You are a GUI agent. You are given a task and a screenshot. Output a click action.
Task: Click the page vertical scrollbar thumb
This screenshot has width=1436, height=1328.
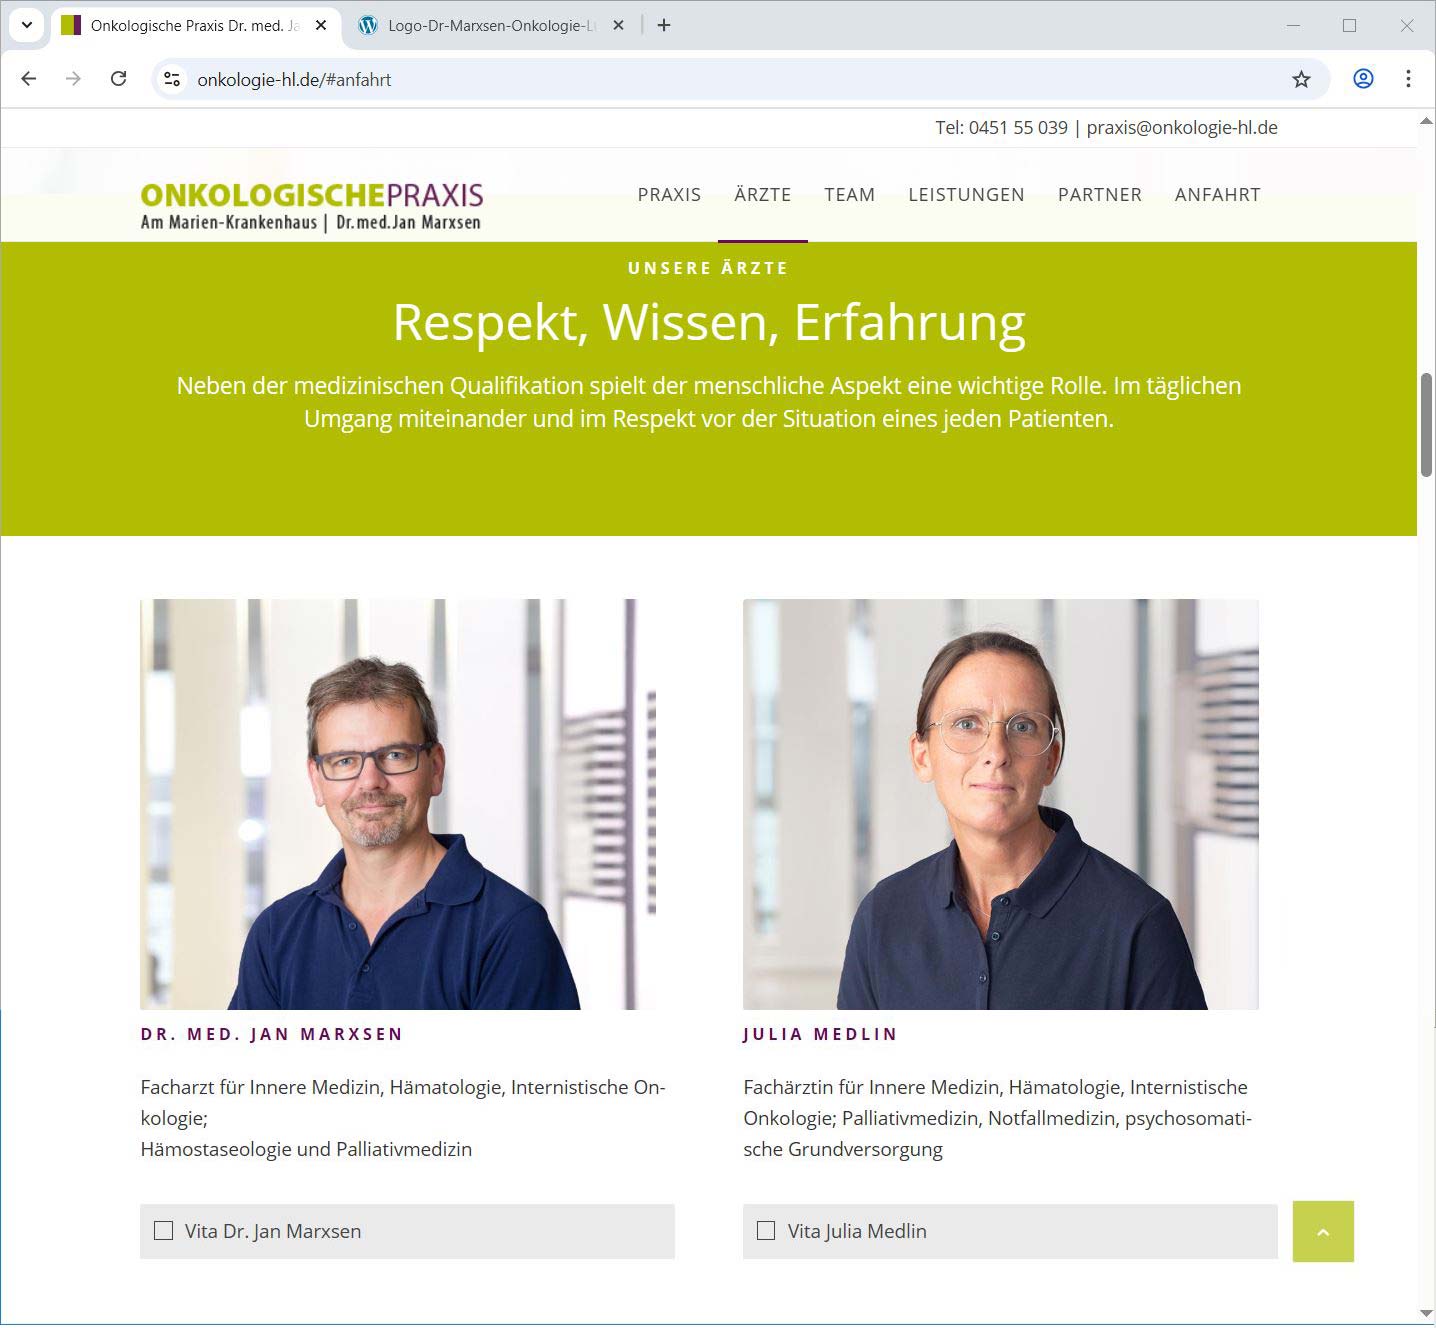coord(1426,425)
